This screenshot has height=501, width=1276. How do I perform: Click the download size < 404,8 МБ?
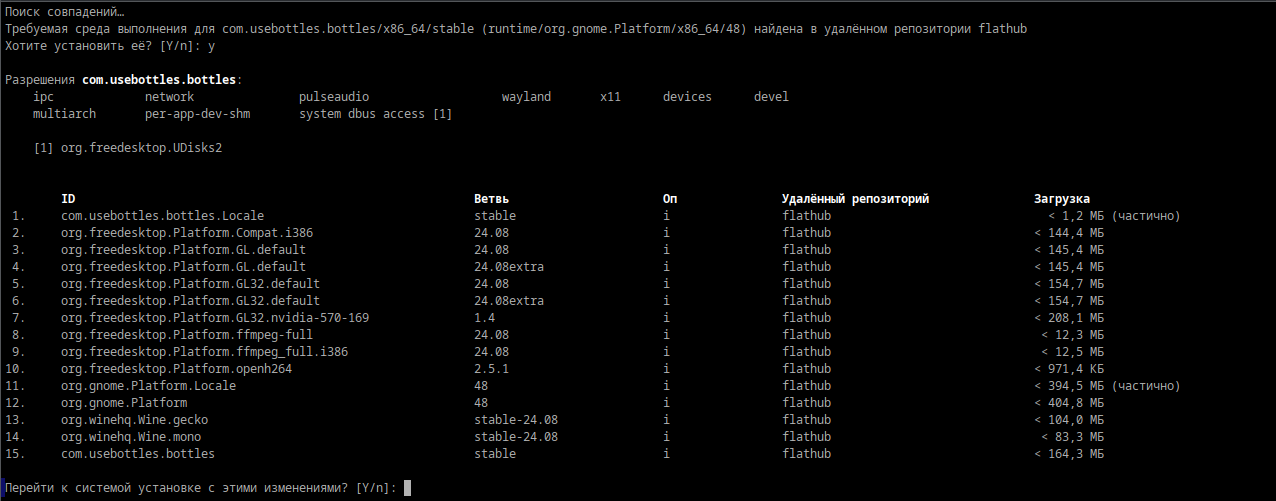[x=1069, y=402]
